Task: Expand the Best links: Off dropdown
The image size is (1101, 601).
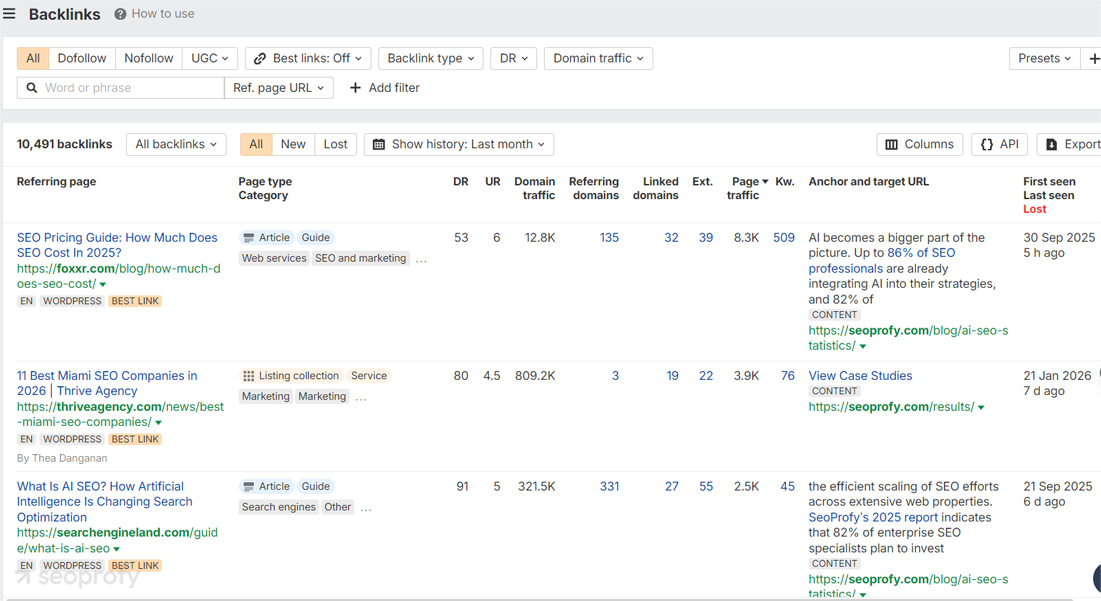Action: pos(308,59)
